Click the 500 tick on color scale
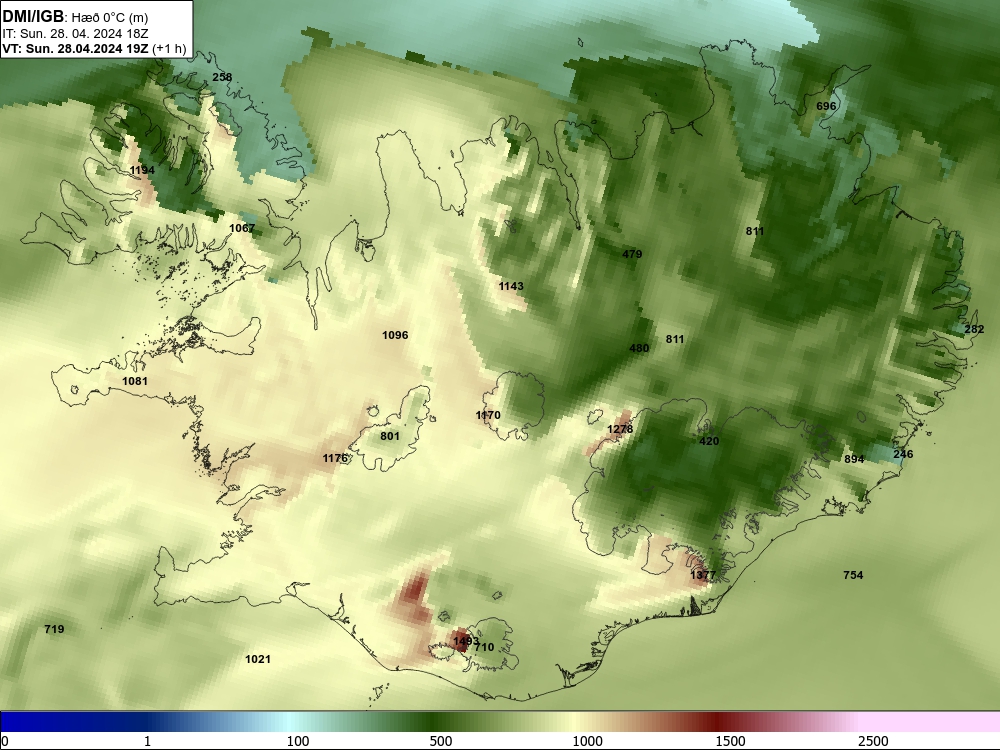 click(x=441, y=741)
